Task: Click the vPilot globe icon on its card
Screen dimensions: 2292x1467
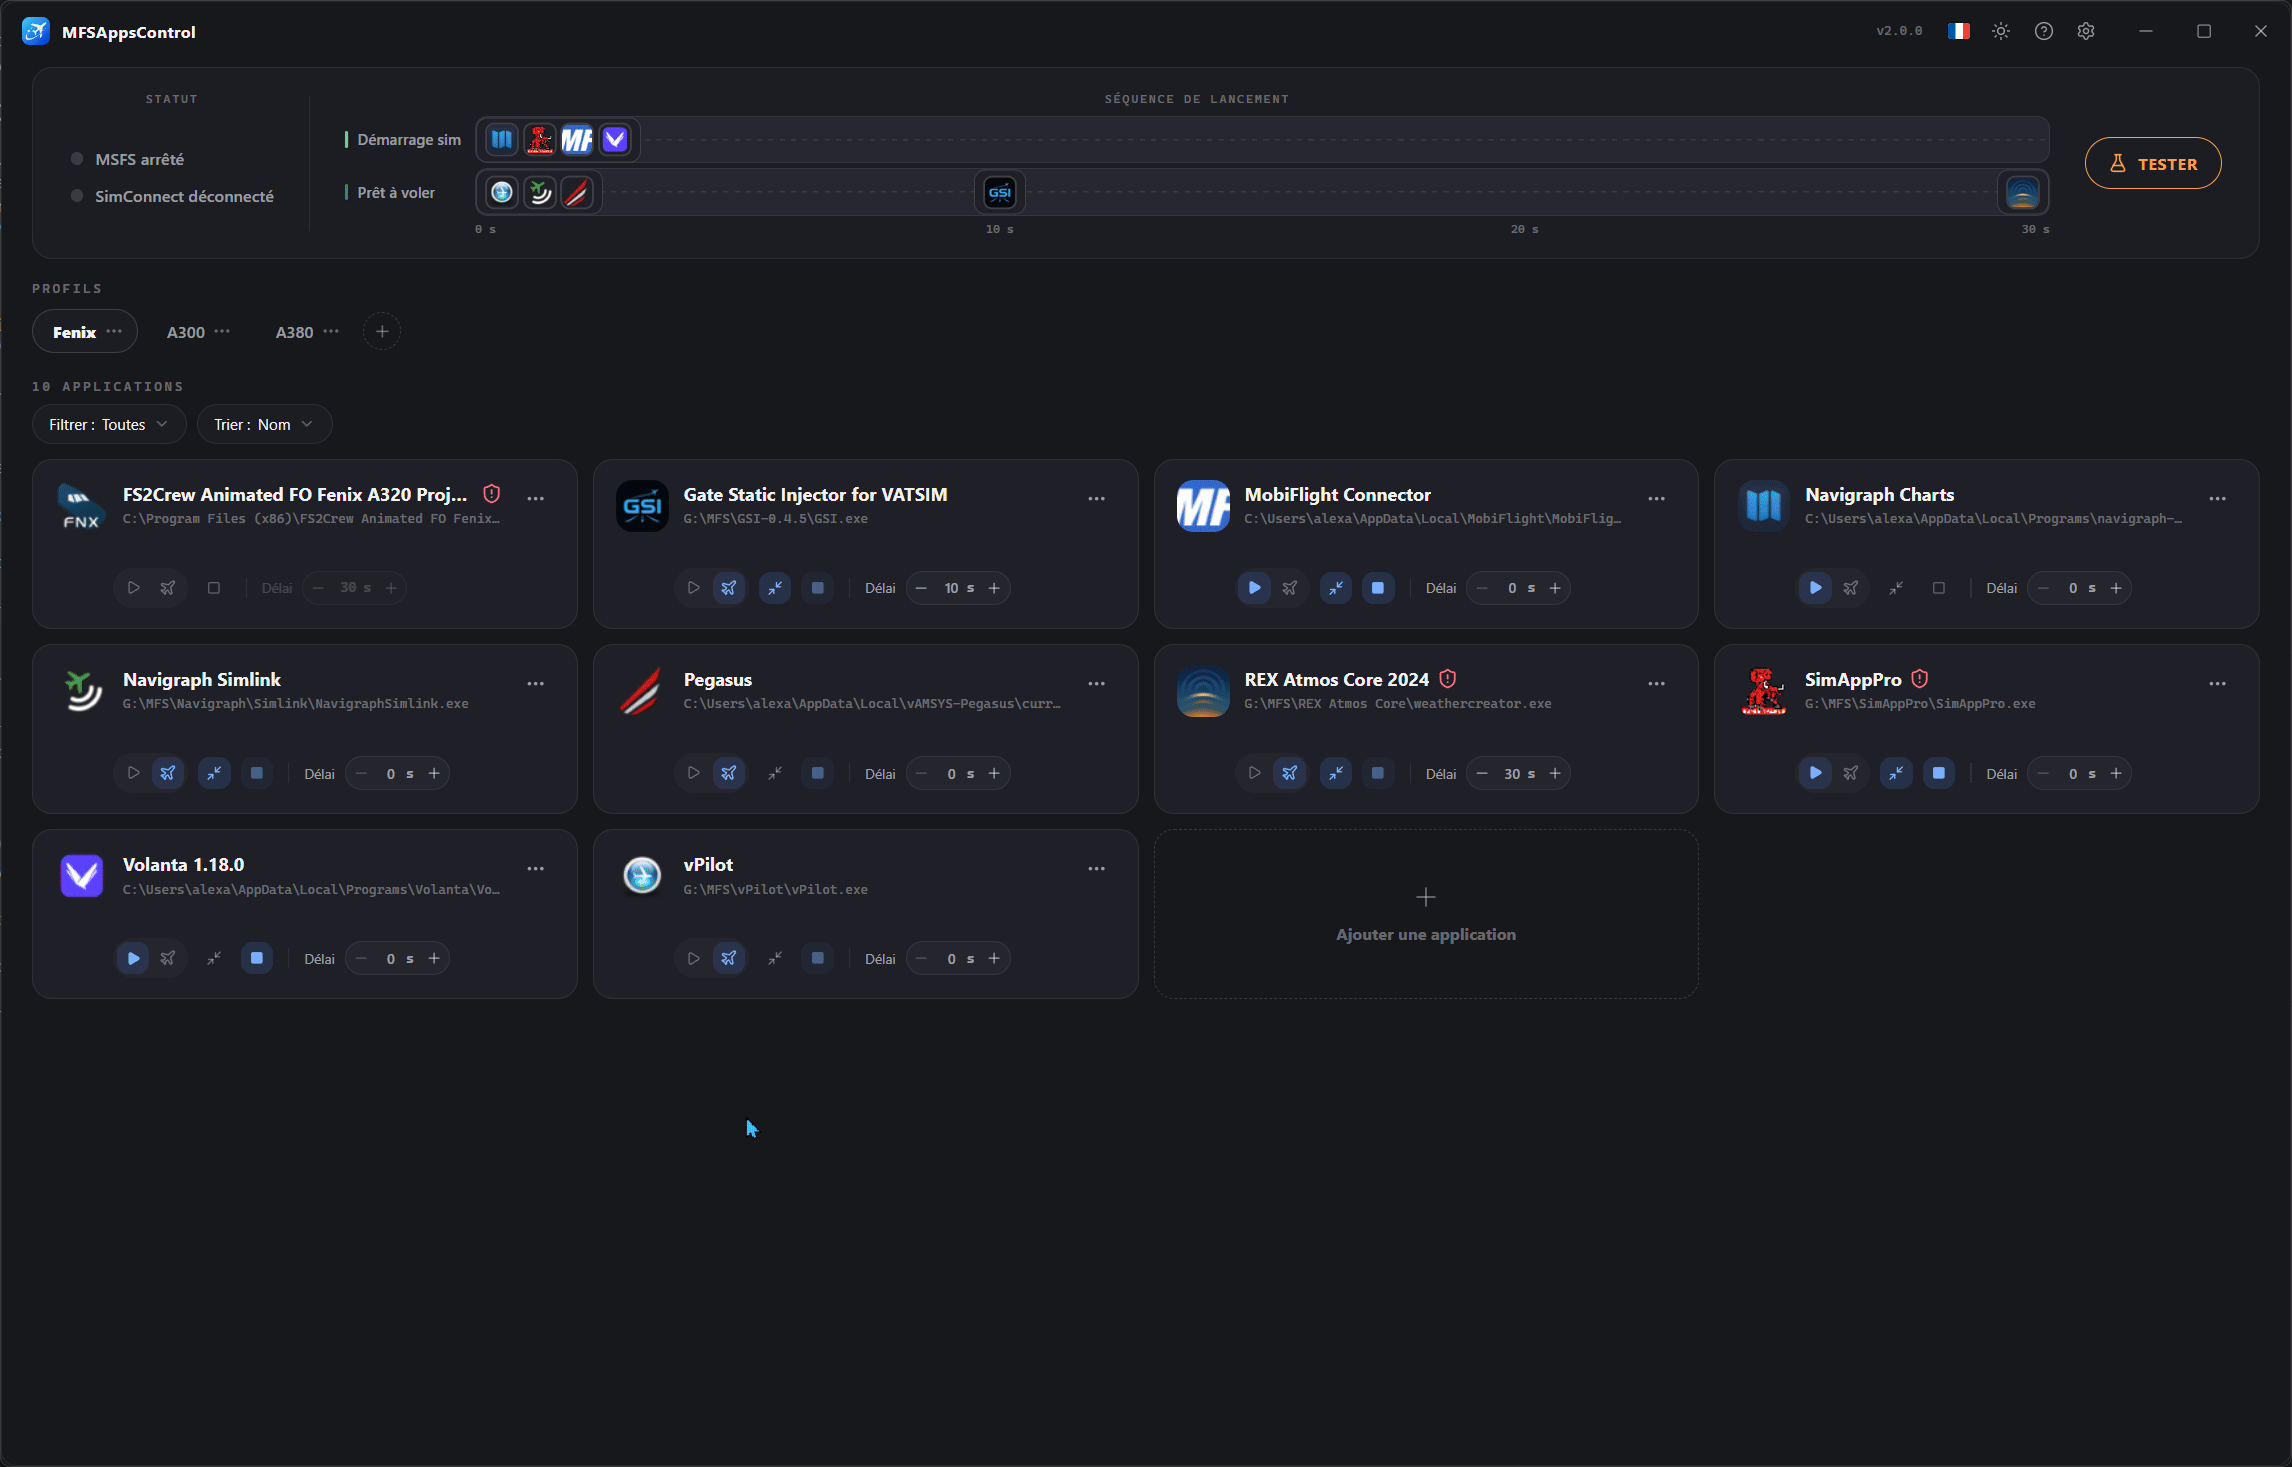Action: [642, 876]
